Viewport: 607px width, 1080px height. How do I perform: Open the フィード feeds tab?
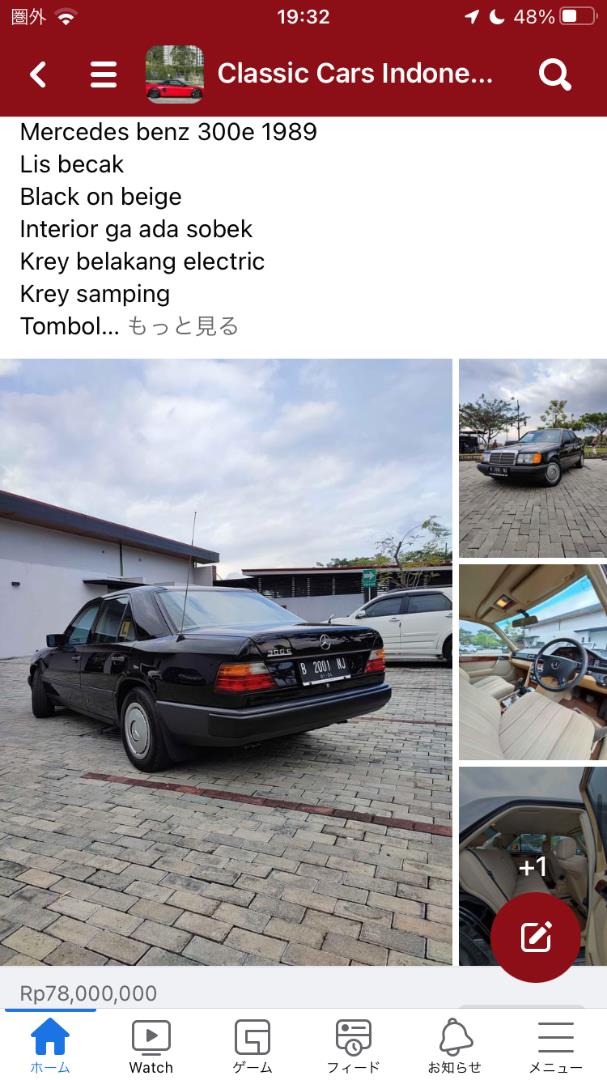(353, 1046)
